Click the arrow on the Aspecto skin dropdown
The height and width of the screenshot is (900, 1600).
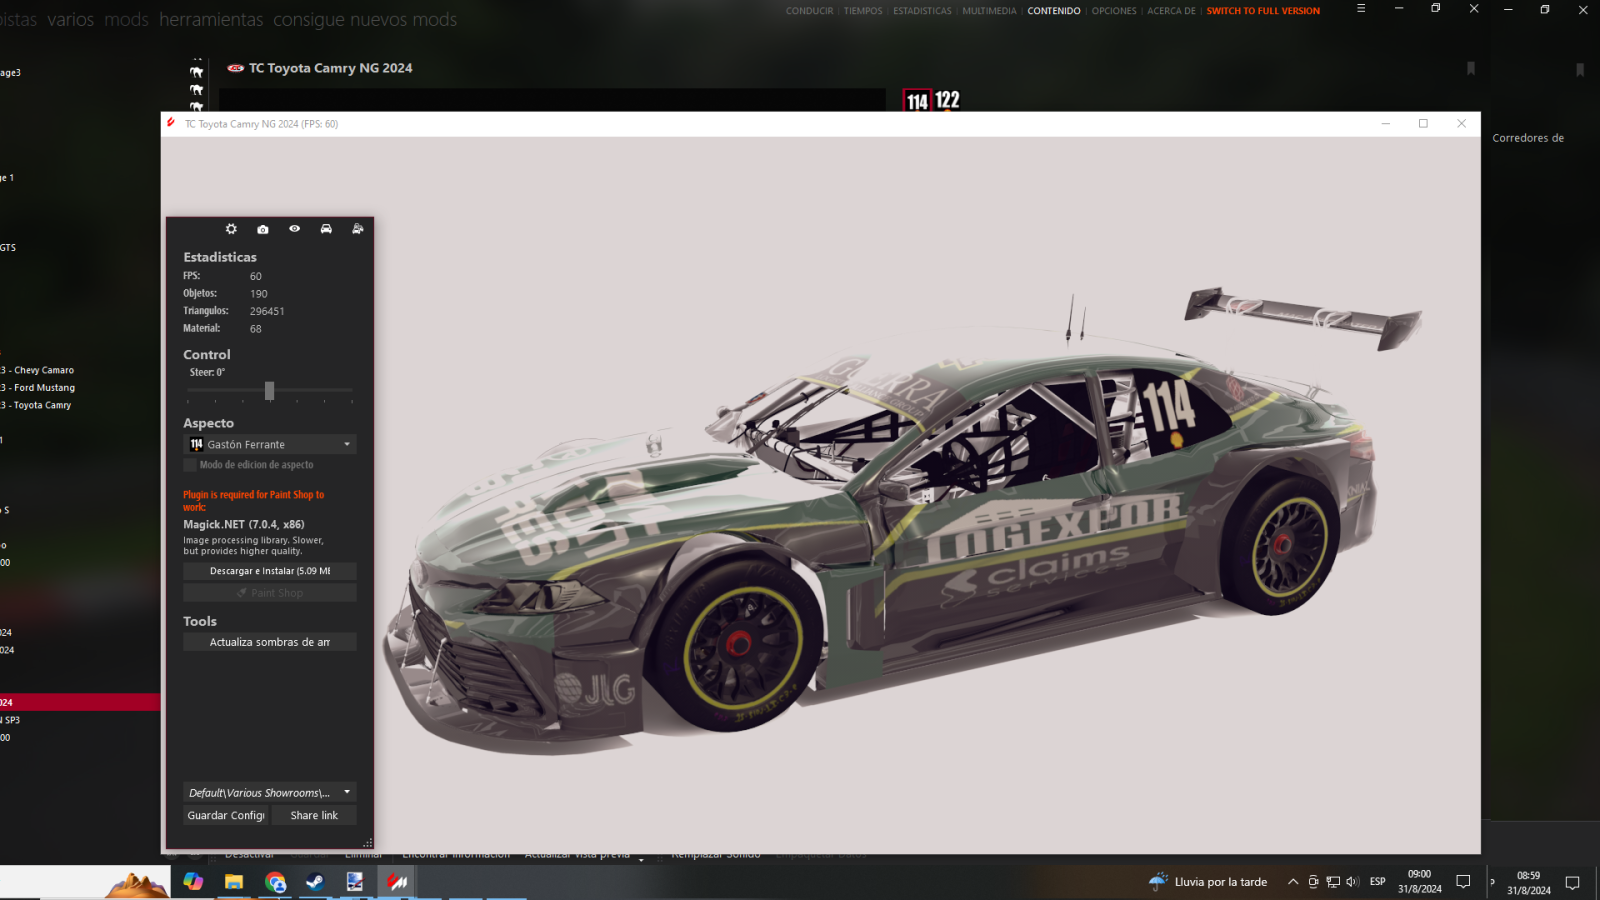(x=347, y=444)
